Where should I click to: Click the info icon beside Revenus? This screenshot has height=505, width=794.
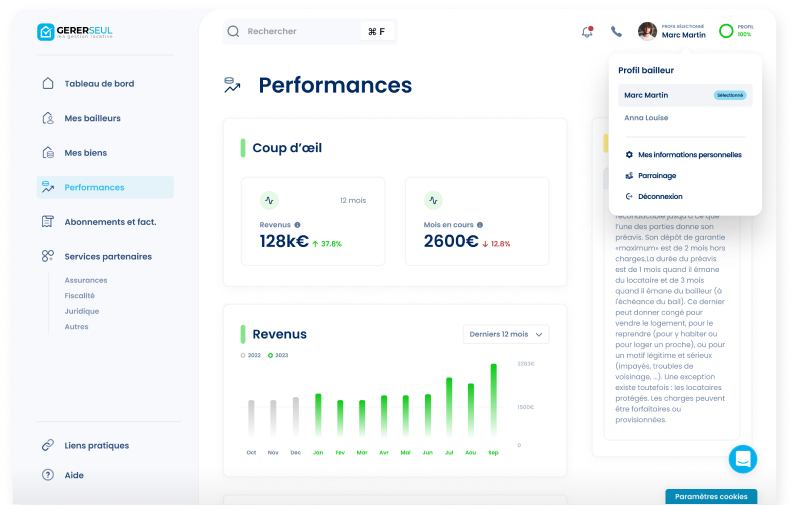[x=297, y=225]
